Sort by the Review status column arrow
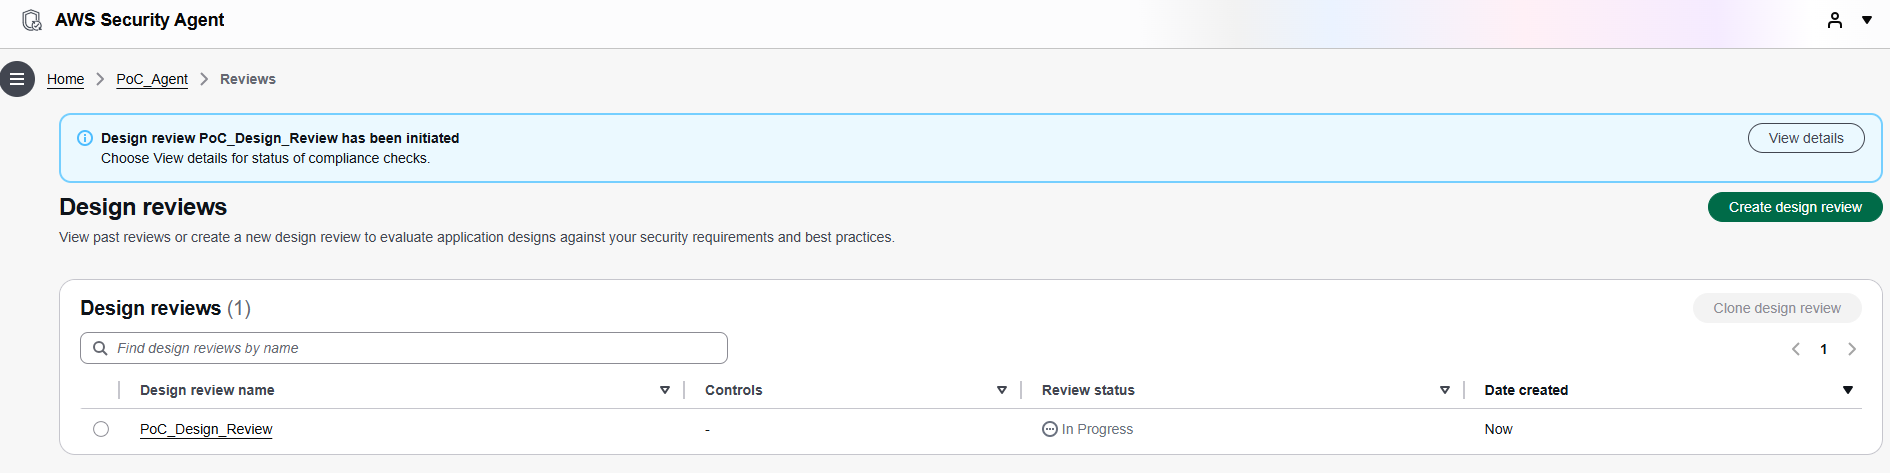The image size is (1890, 473). coord(1445,390)
